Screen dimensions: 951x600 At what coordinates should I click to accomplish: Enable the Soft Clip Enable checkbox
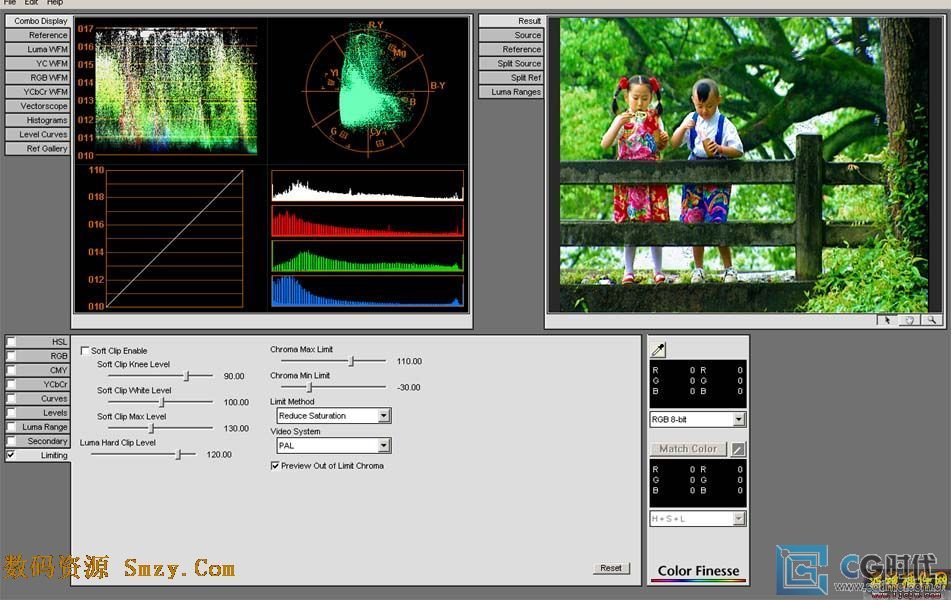[85, 351]
